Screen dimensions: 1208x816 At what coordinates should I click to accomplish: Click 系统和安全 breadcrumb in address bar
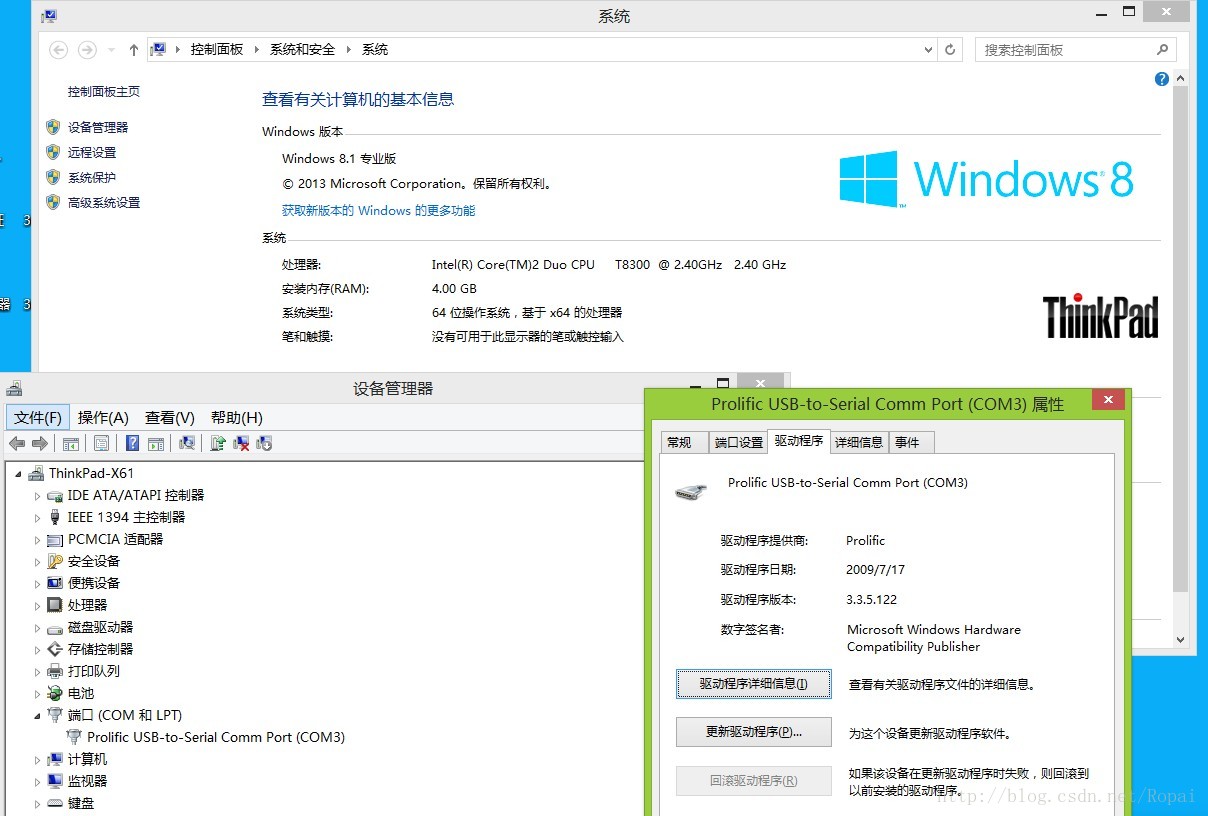[302, 49]
